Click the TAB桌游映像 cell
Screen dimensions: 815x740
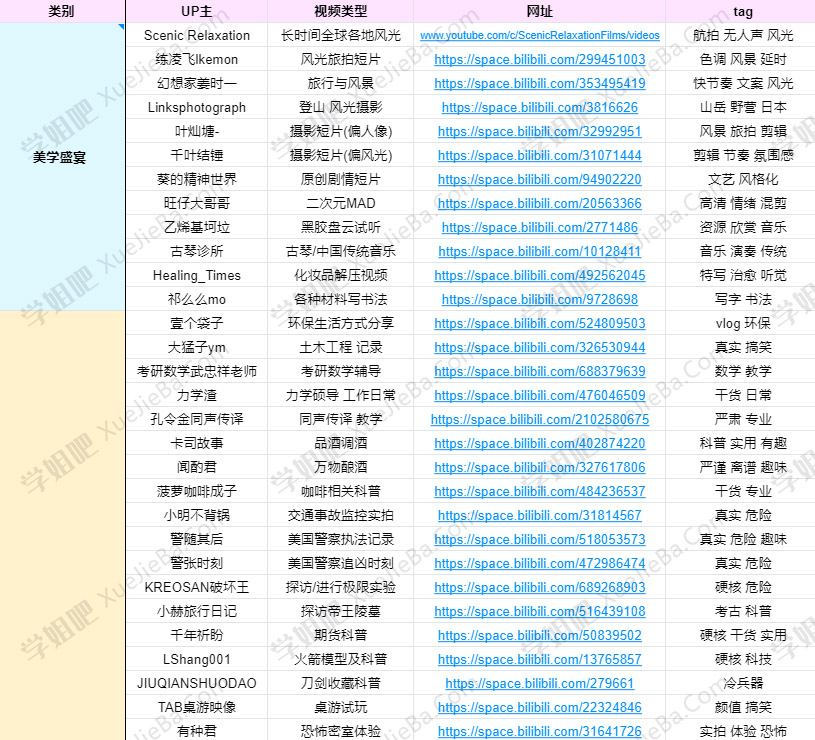(196, 707)
